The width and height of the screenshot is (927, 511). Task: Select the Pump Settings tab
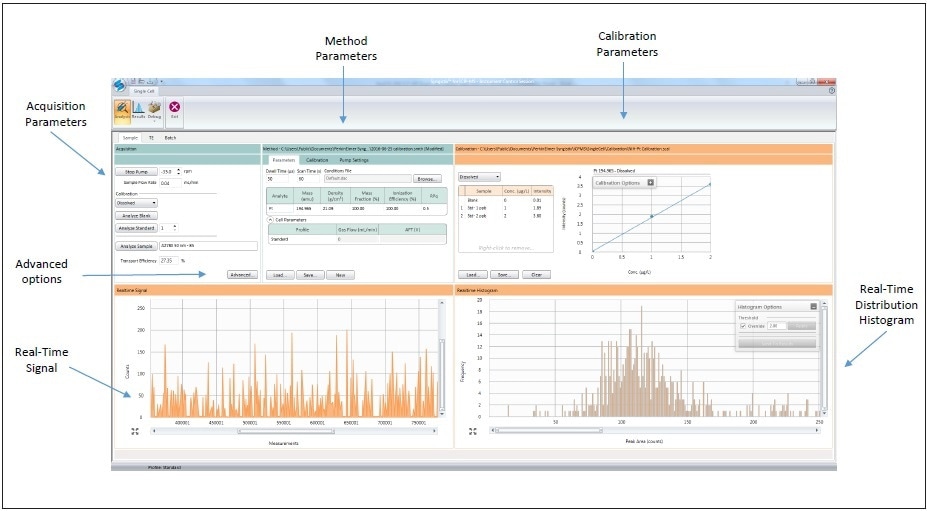click(x=354, y=160)
